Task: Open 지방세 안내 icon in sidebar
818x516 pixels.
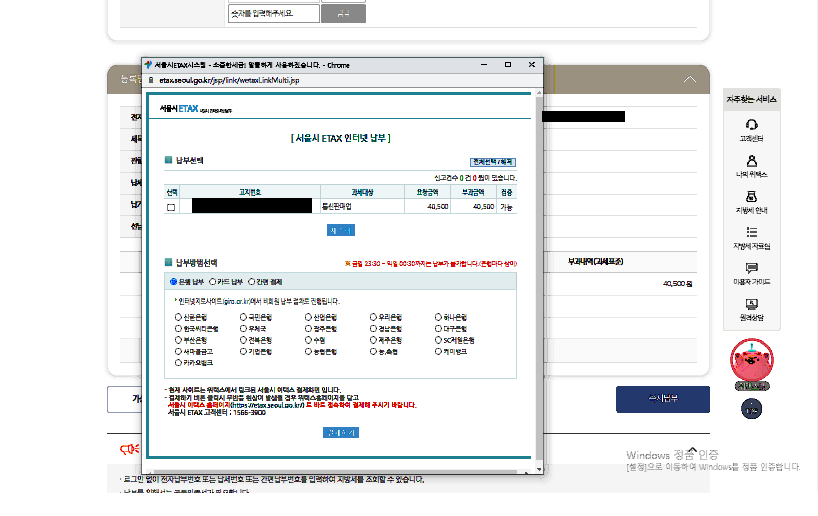Action: point(751,196)
